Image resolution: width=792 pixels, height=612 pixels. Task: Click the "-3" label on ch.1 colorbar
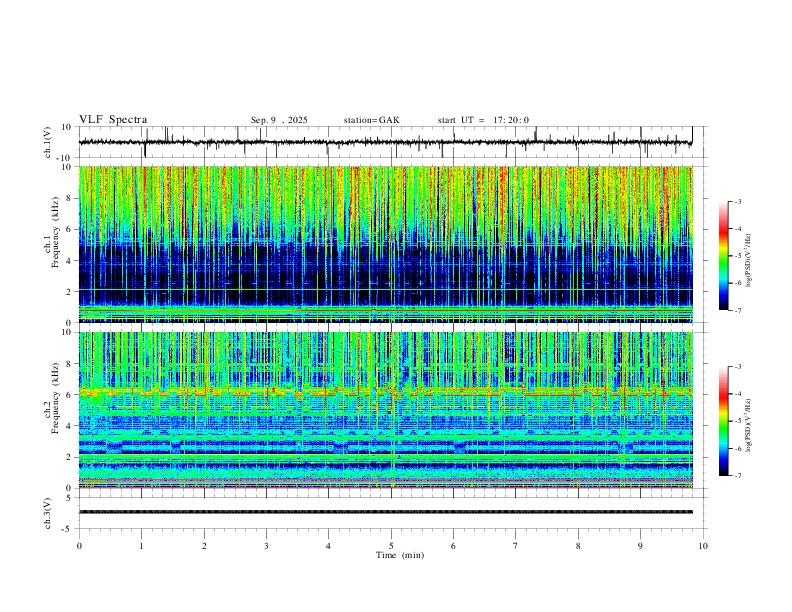point(737,201)
